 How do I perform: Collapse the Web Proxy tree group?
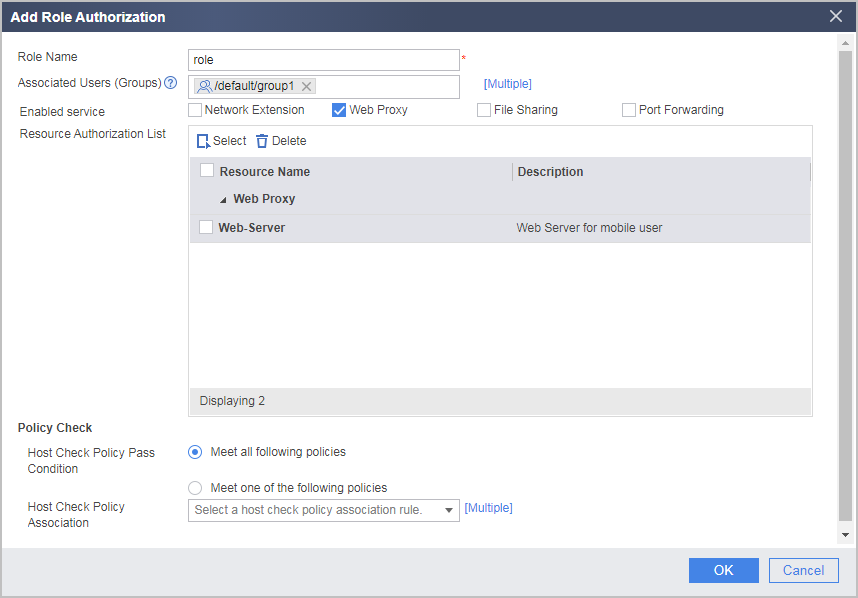[223, 200]
